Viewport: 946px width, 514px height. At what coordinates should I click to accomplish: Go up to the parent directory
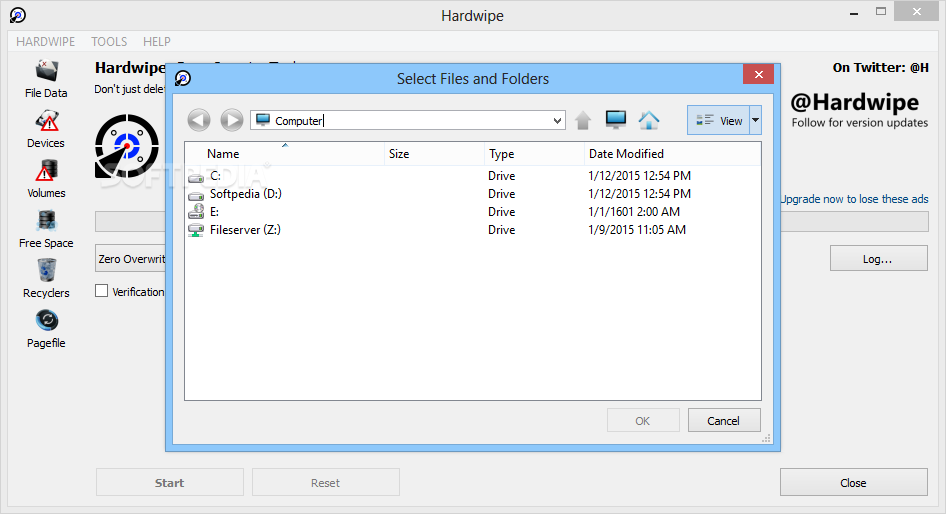point(583,121)
